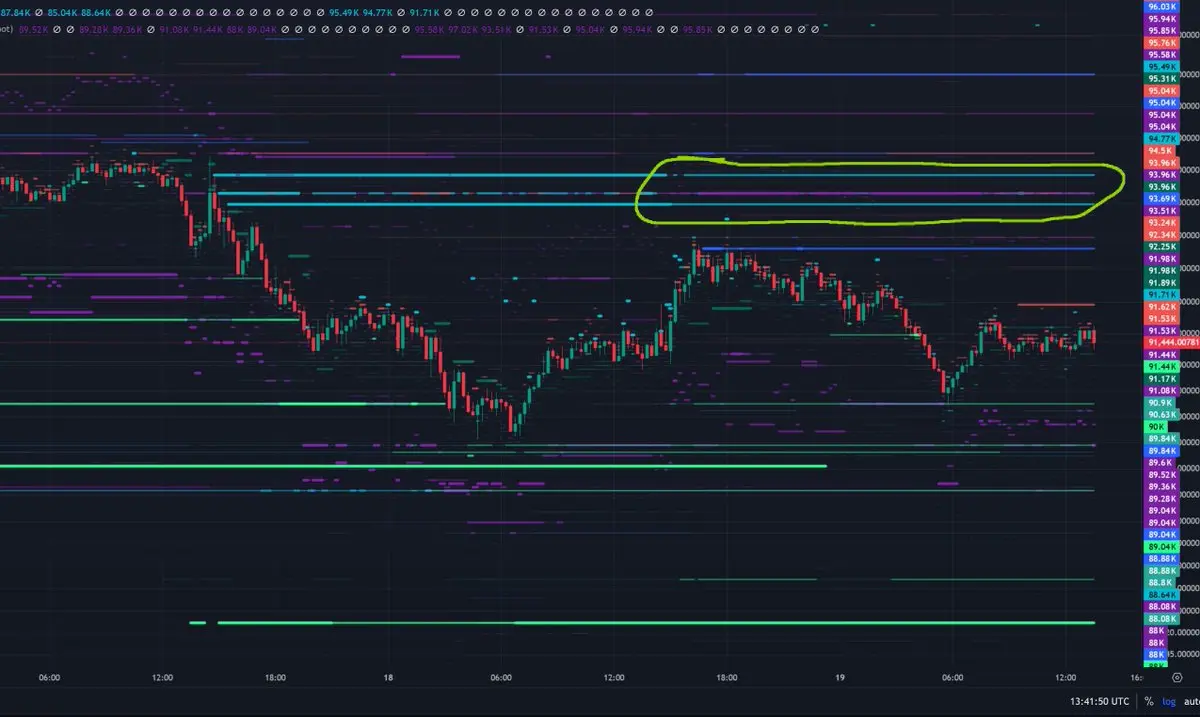The width and height of the screenshot is (1200, 717).
Task: Click the date label 19 on time axis
Action: click(x=840, y=677)
